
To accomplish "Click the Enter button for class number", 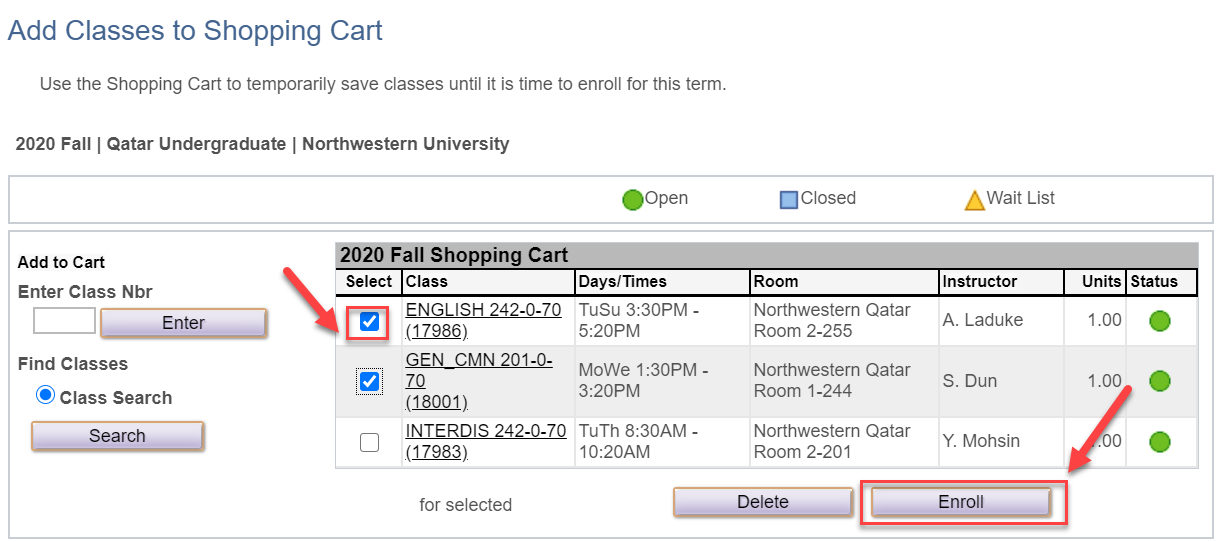I will click(183, 323).
